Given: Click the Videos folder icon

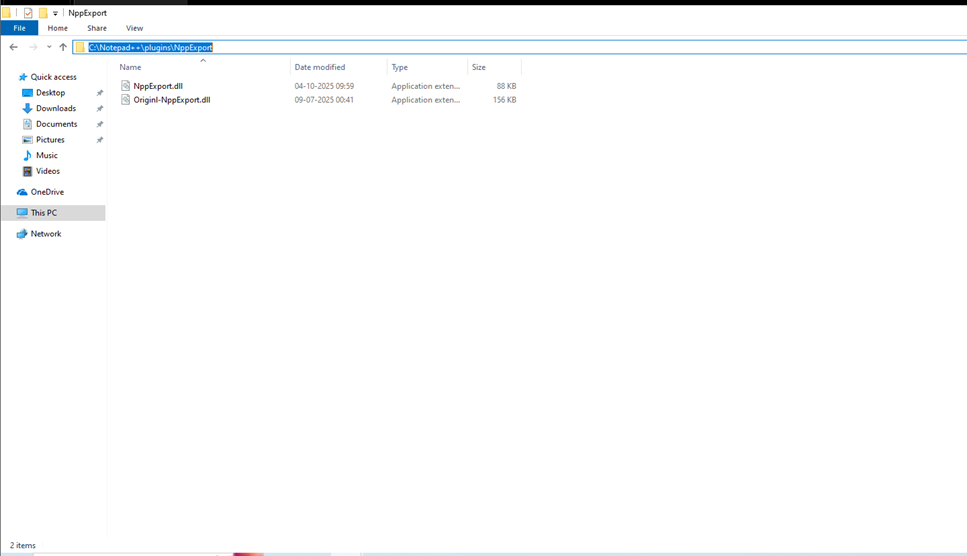Looking at the screenshot, I should pyautogui.click(x=27, y=171).
